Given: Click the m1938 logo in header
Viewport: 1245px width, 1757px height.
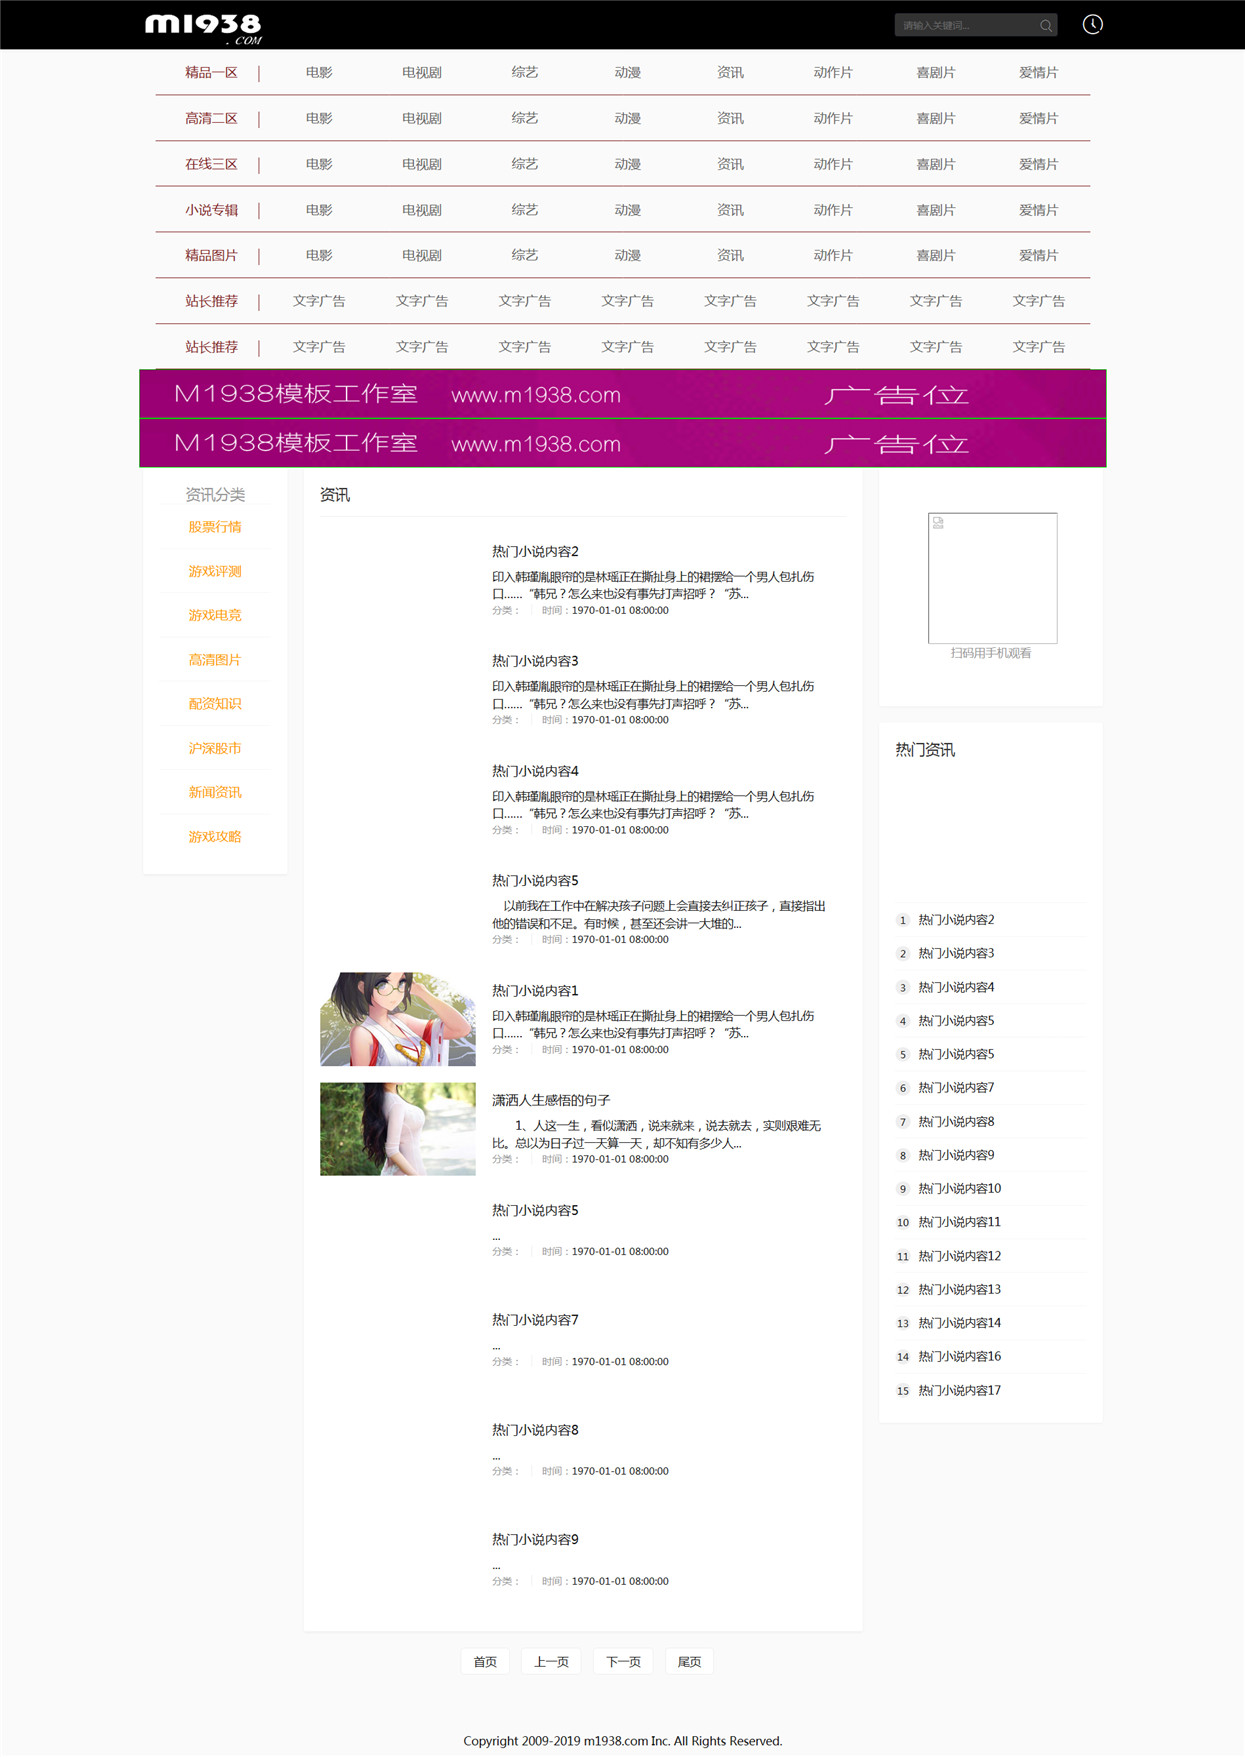Looking at the screenshot, I should click(204, 28).
